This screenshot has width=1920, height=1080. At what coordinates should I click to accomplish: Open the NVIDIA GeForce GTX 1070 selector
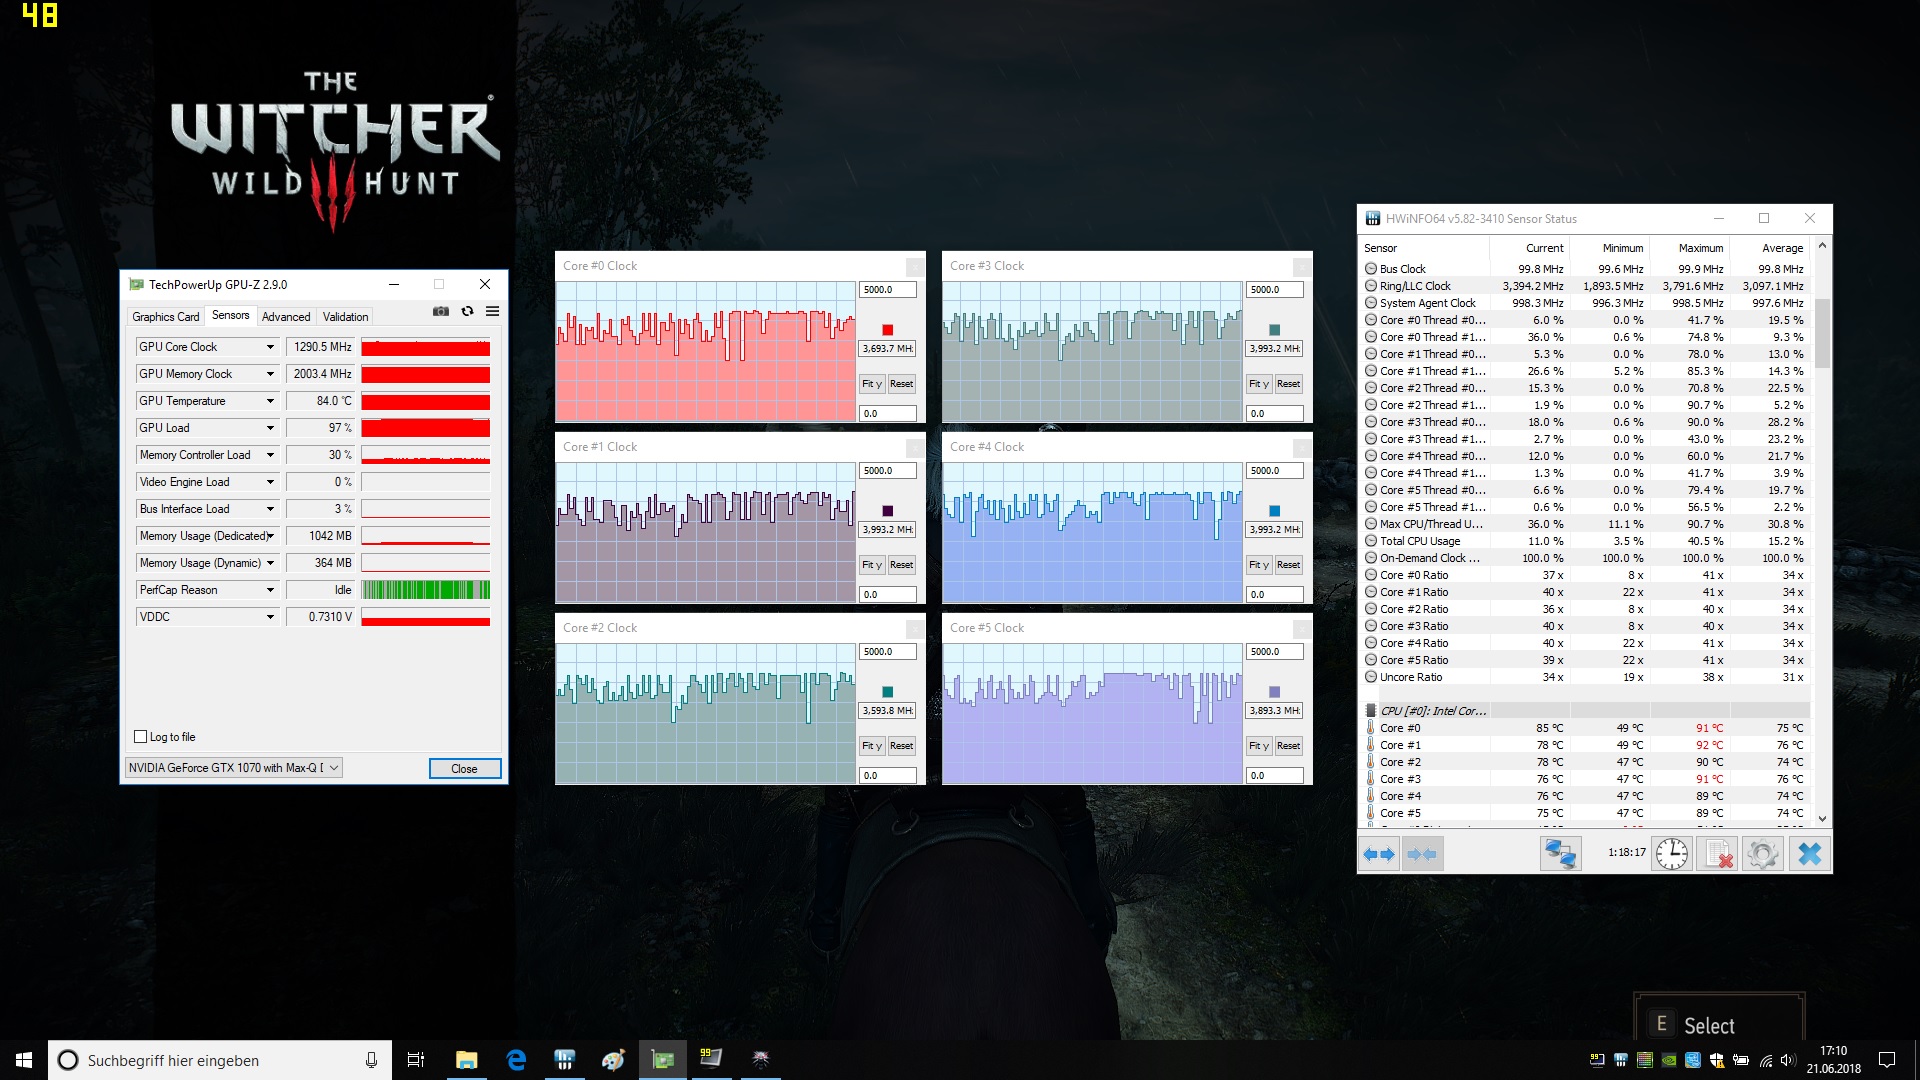tap(234, 768)
